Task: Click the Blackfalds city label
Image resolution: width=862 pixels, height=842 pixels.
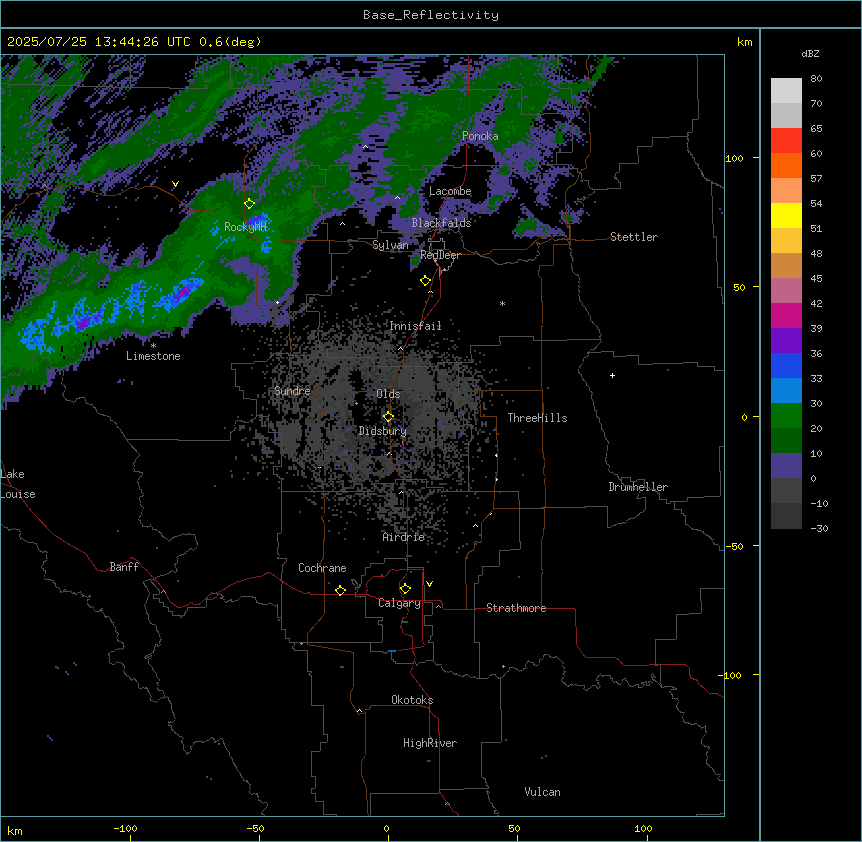Action: pos(441,223)
